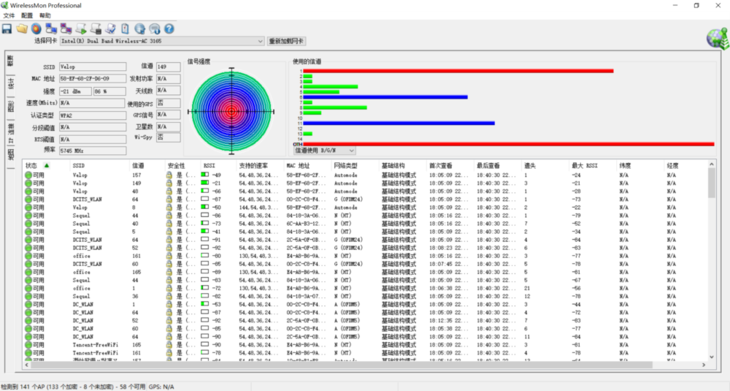
Task: Click the orange target icon in toolbar
Action: tap(36, 29)
